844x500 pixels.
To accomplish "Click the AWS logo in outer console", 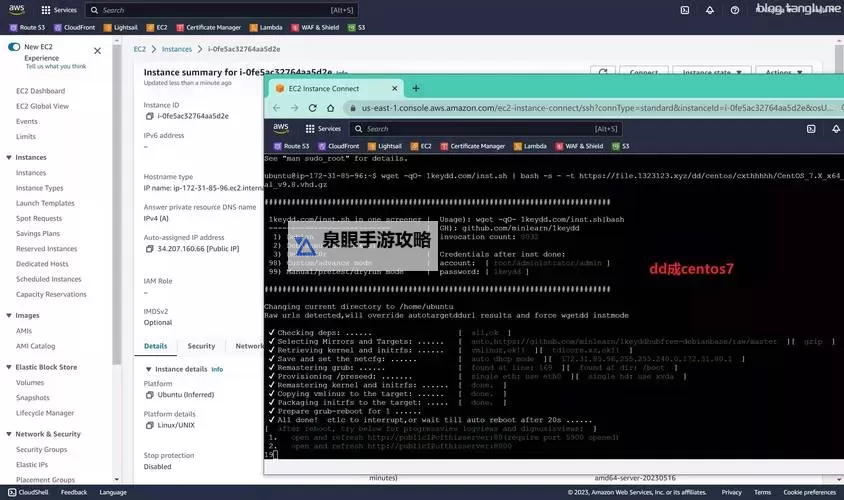I will [x=17, y=10].
